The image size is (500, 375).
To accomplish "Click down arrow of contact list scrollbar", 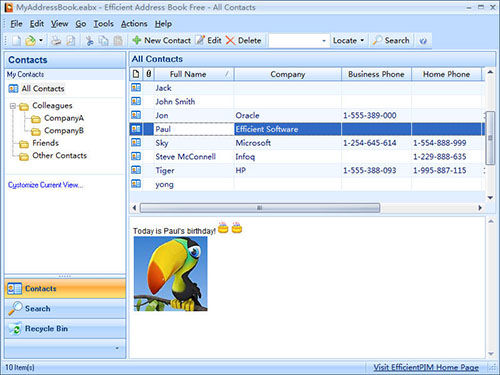I will pos(490,198).
